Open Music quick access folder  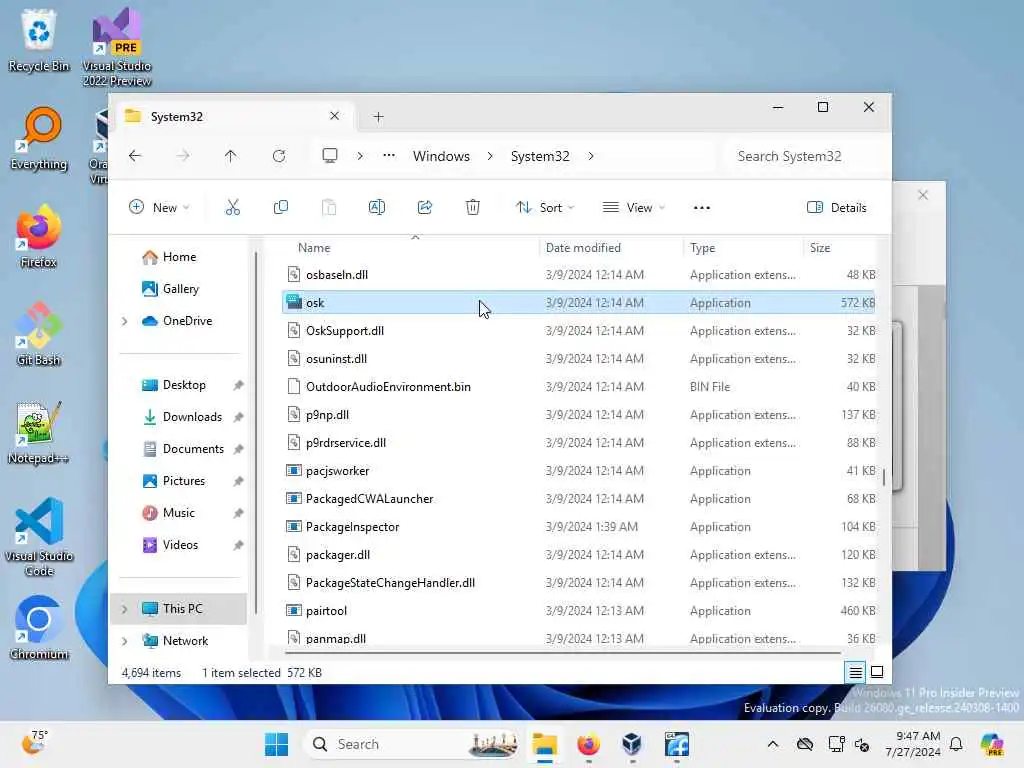pos(168,513)
